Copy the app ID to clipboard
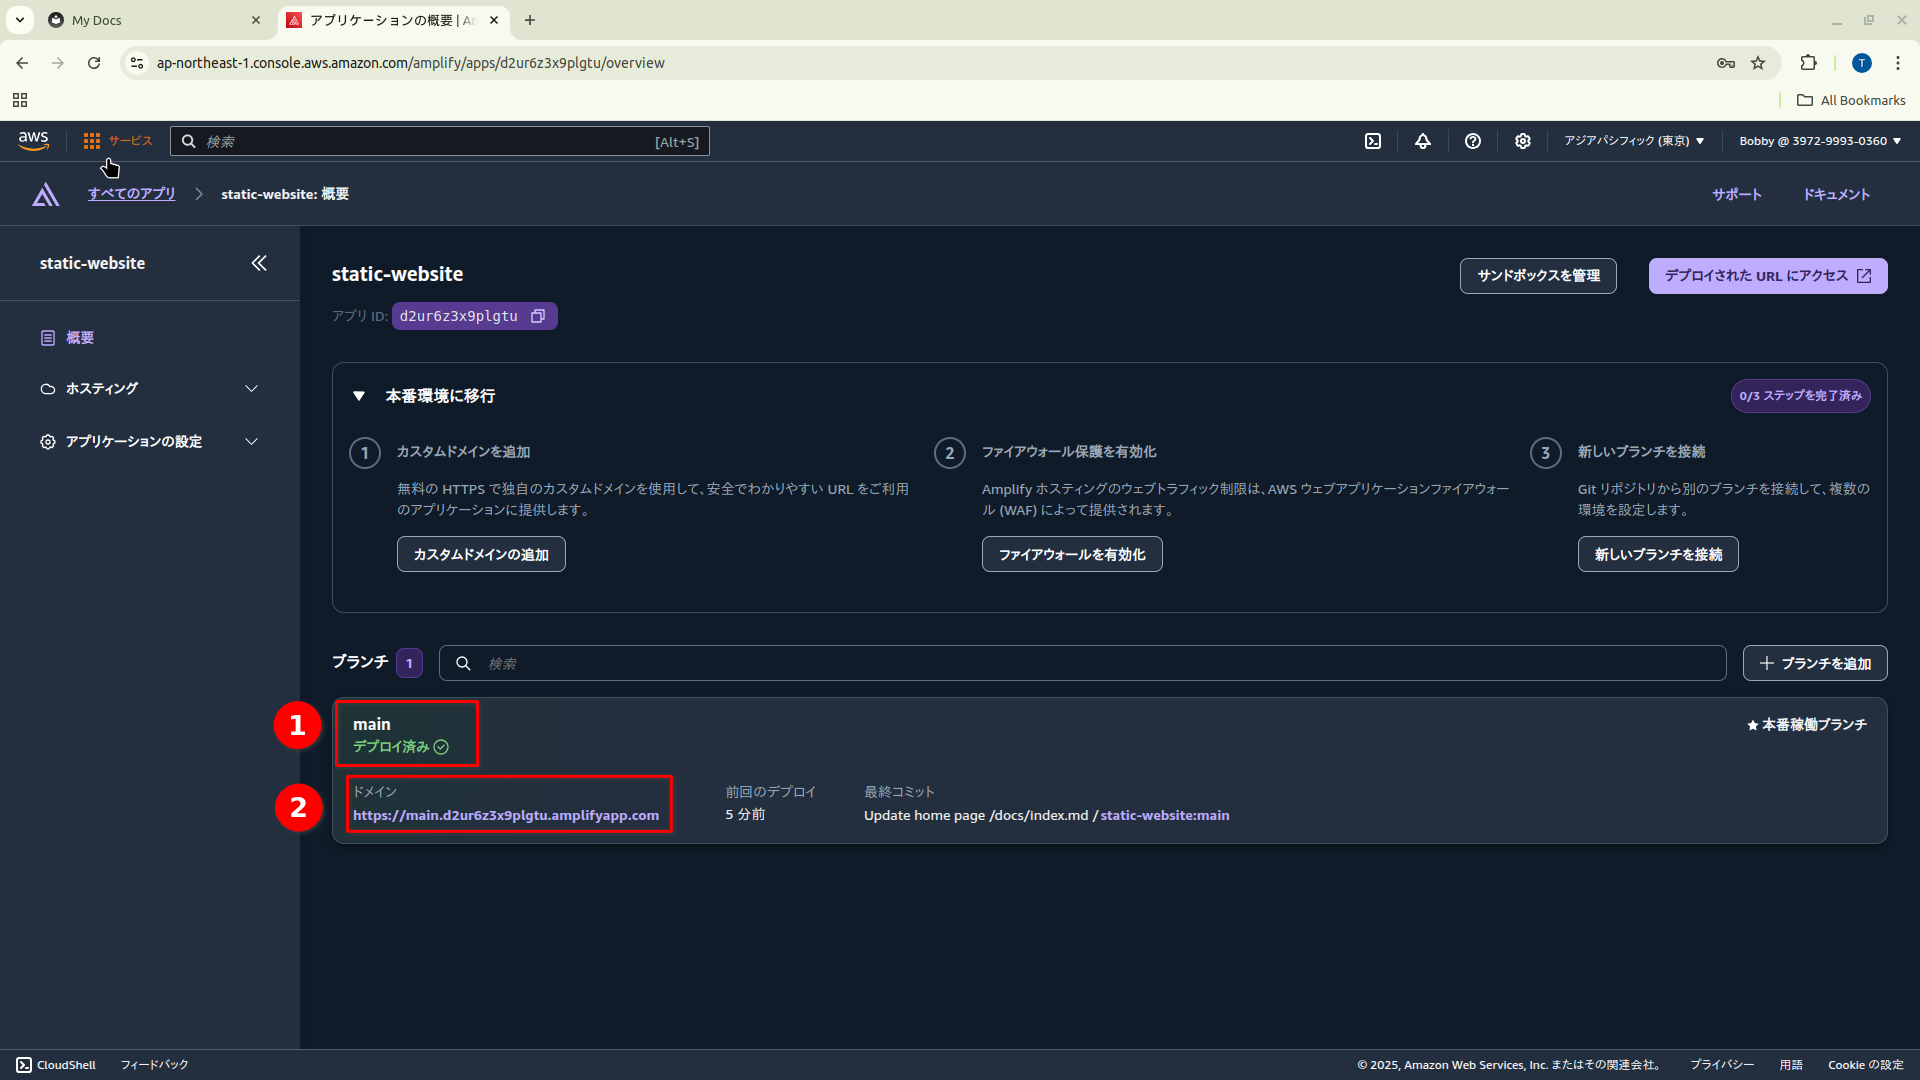The height and width of the screenshot is (1080, 1920). click(539, 316)
